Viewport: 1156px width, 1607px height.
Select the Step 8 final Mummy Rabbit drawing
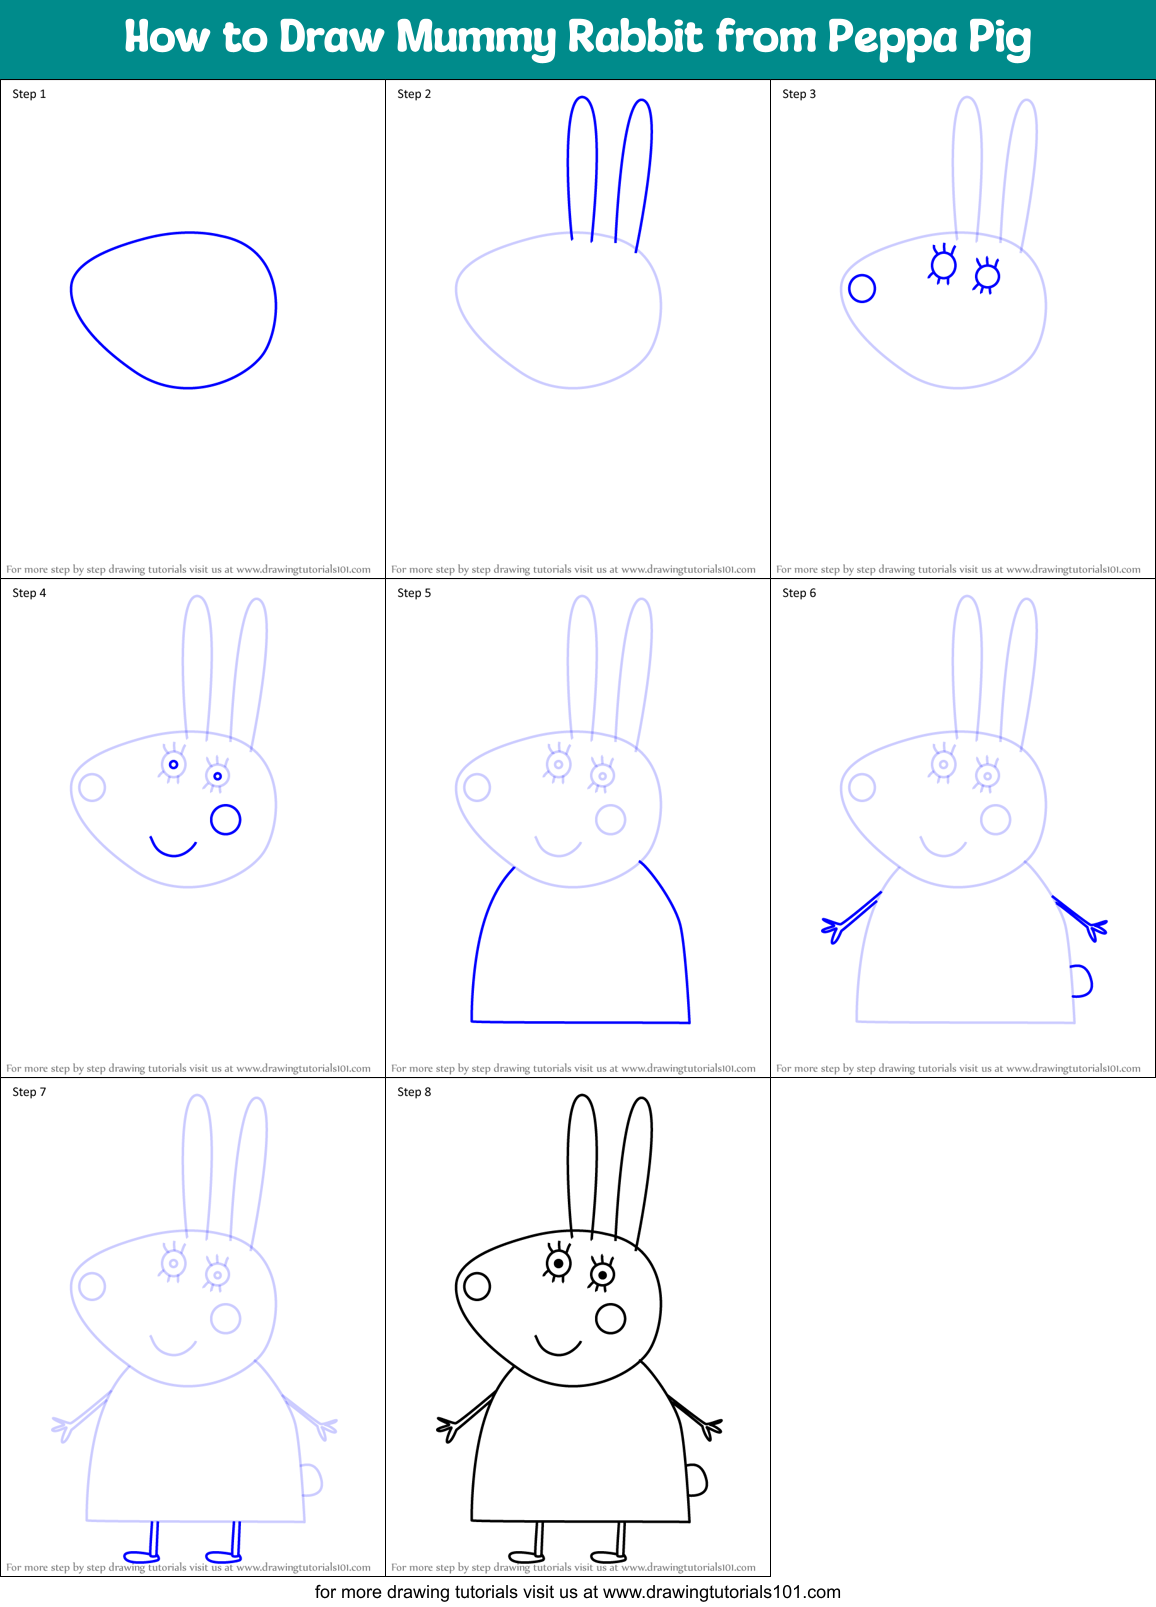579,1329
